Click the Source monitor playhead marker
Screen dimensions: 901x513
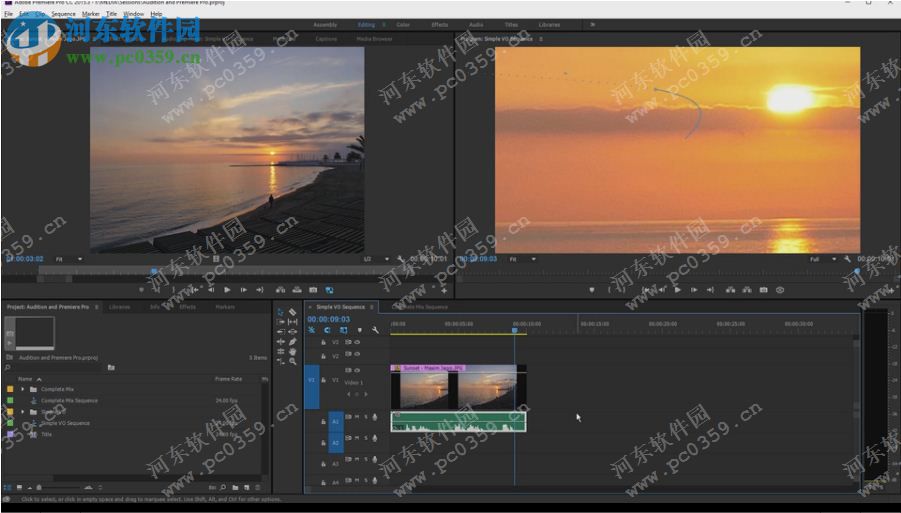[x=154, y=271]
